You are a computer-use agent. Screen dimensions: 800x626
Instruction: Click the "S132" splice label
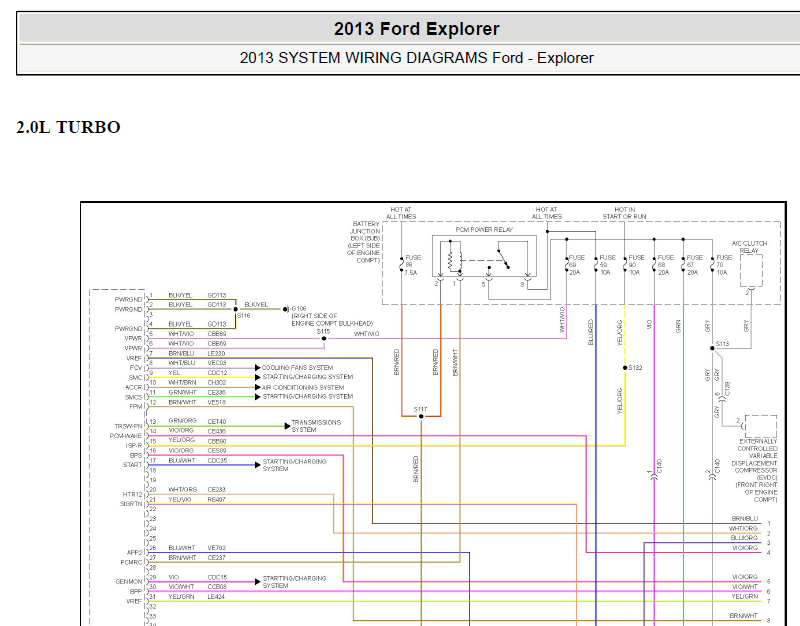(635, 367)
